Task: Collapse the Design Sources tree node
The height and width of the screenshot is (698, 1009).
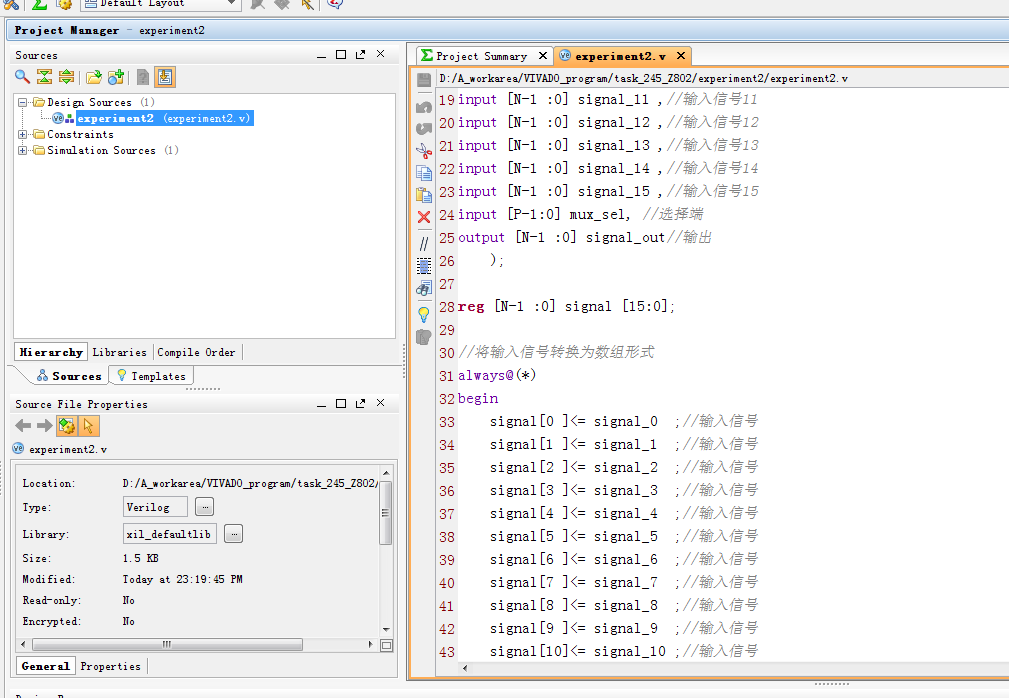Action: tap(23, 102)
